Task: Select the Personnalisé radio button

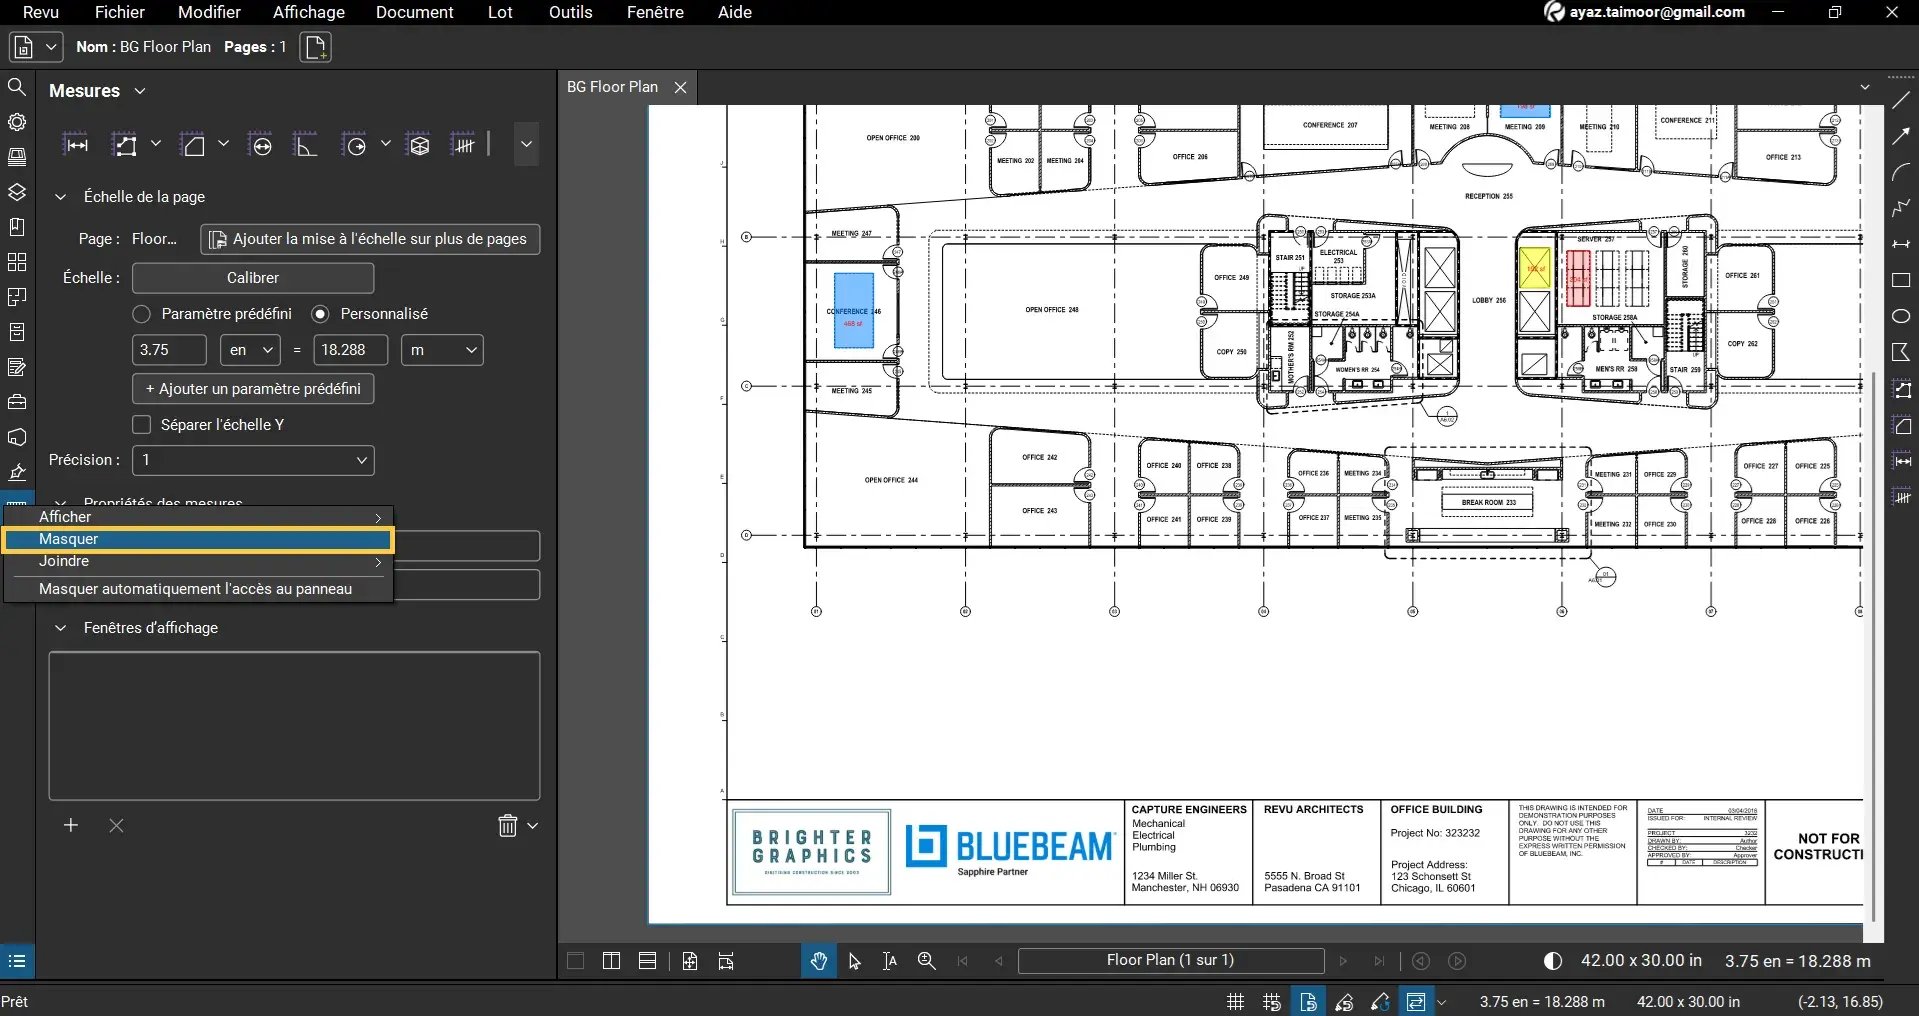Action: tap(321, 313)
